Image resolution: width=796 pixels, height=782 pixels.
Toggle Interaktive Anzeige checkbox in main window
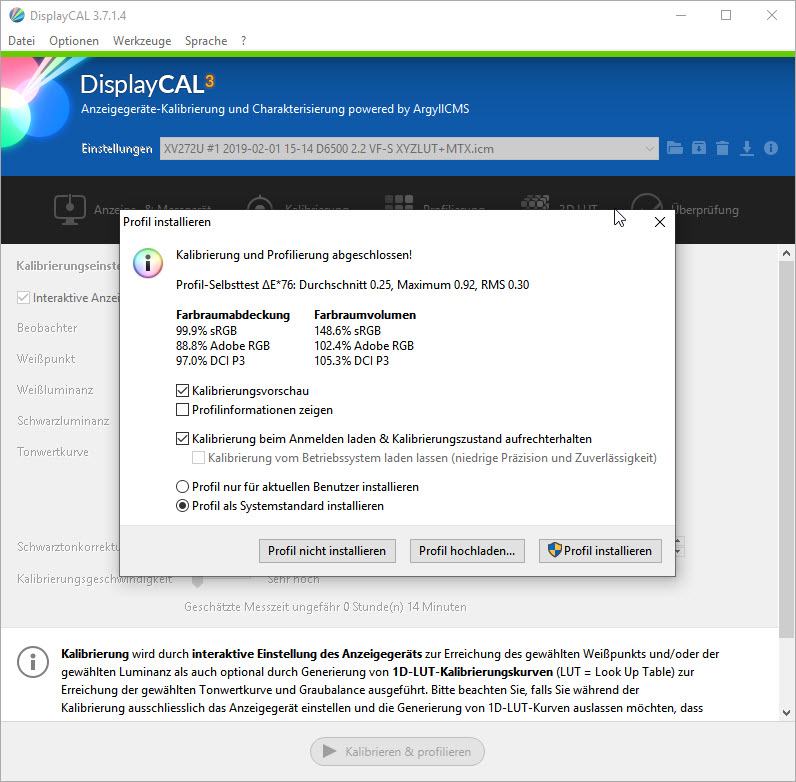click(23, 298)
